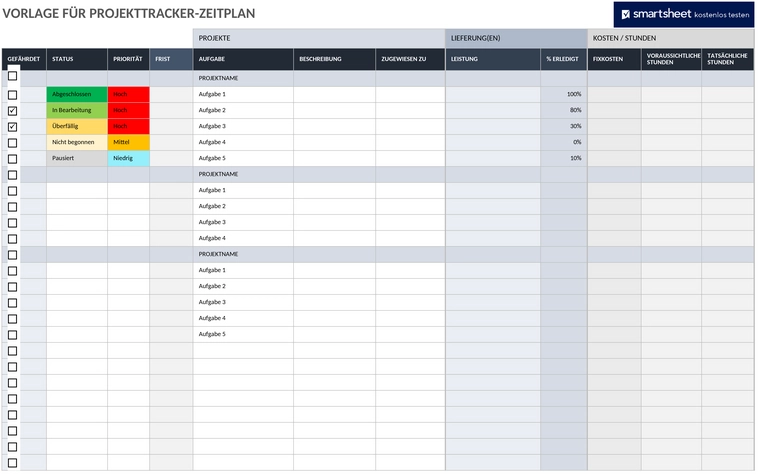
Task: Select the orange Mittel priority cell
Action: click(x=129, y=143)
